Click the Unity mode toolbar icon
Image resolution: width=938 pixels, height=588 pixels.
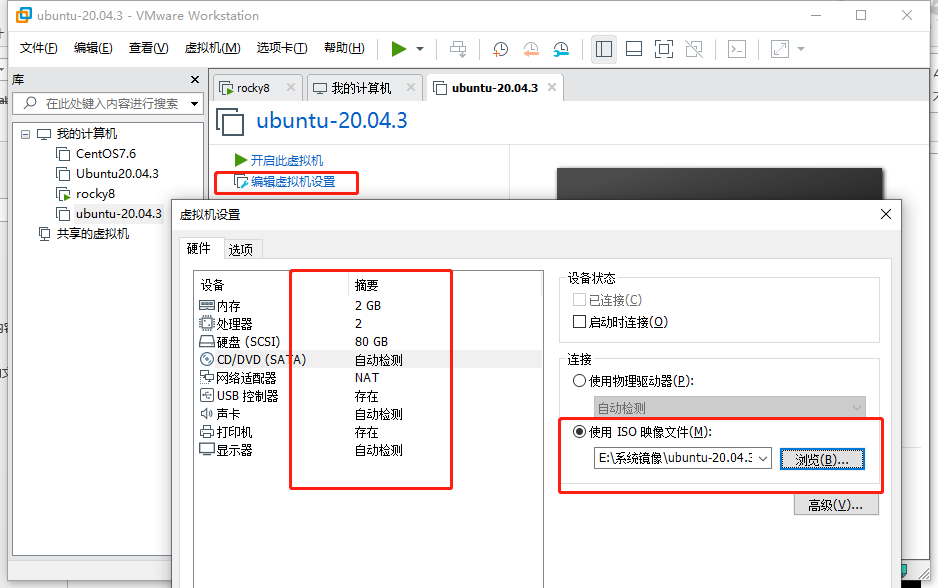694,49
